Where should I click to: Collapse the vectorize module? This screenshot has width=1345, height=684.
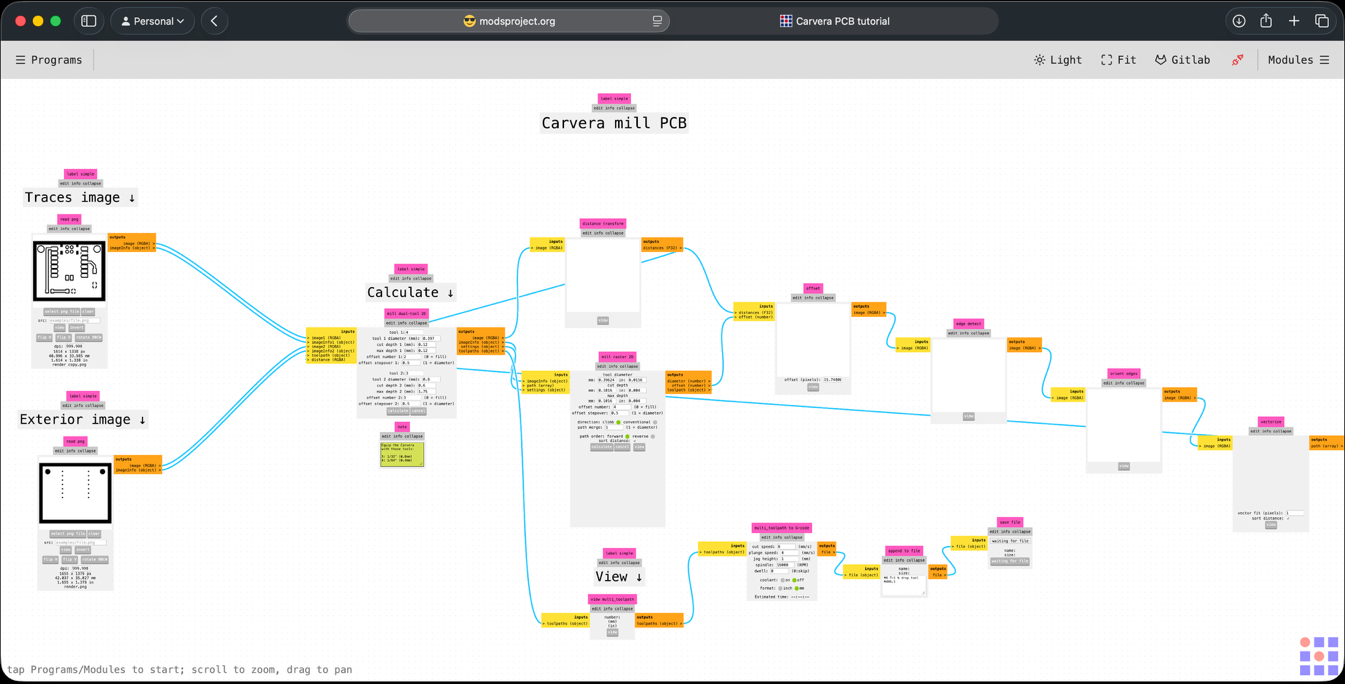(1282, 431)
